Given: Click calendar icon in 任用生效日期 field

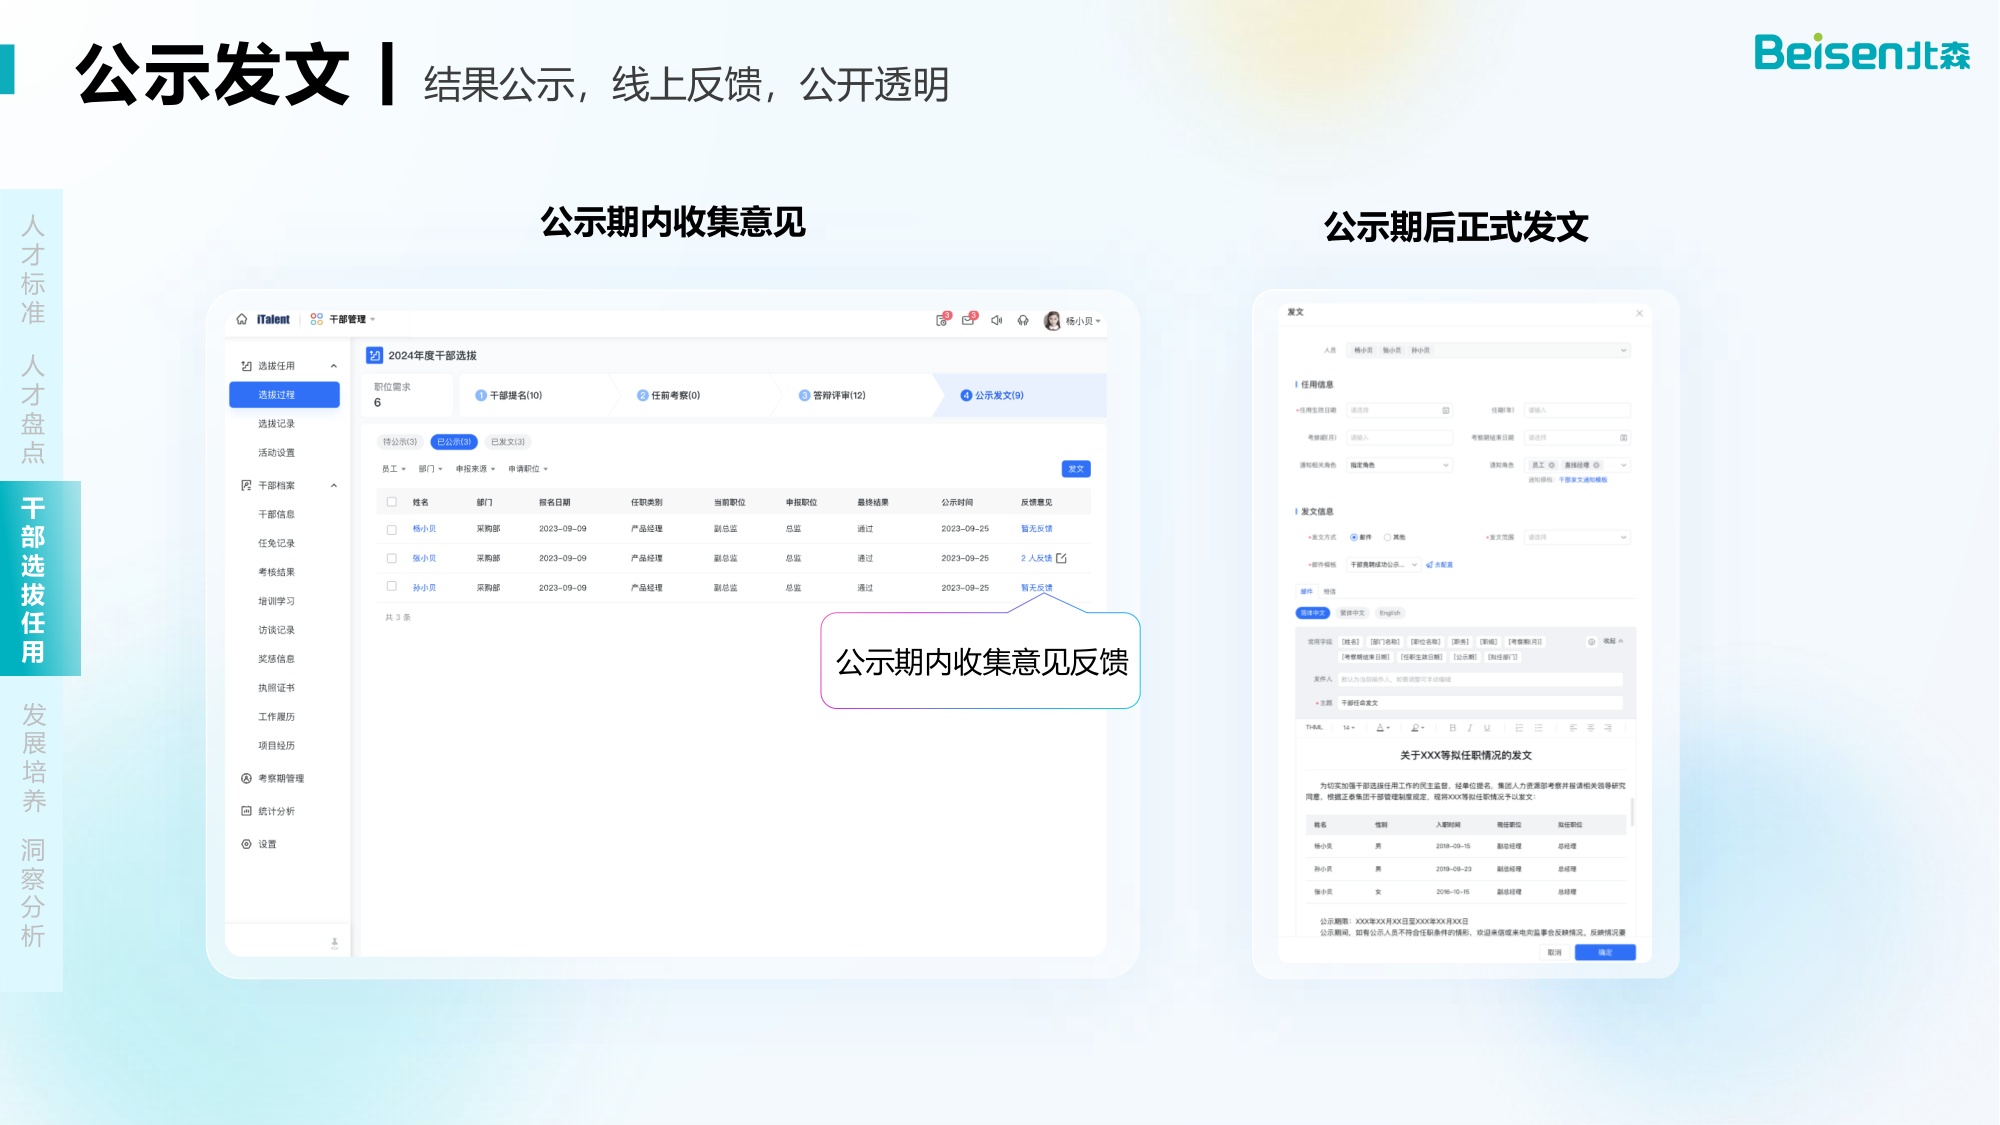Looking at the screenshot, I should pos(1446,410).
